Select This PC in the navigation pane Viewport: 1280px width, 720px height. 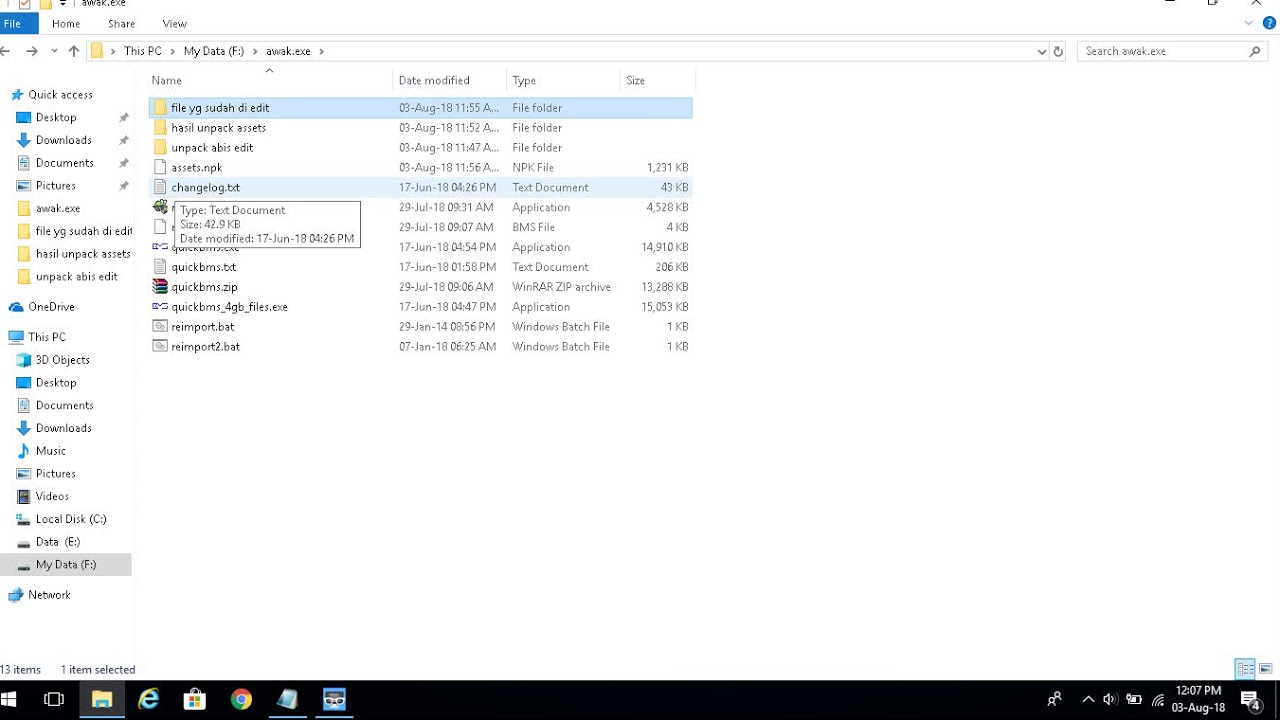(x=46, y=337)
